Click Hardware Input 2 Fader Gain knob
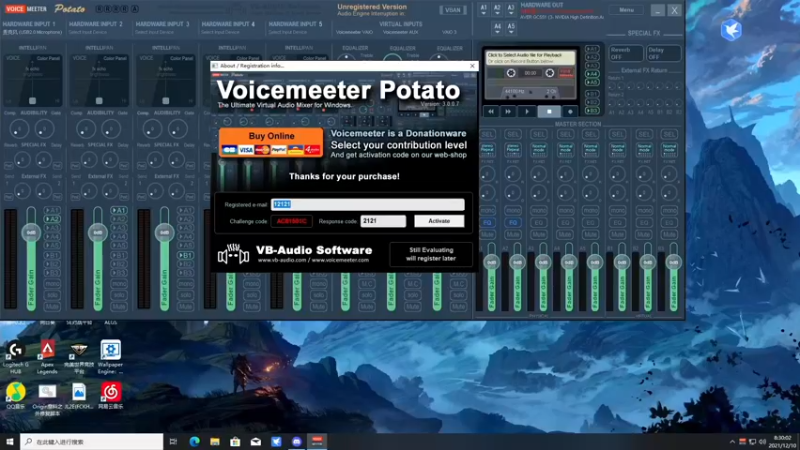The width and height of the screenshot is (800, 450). 97,232
